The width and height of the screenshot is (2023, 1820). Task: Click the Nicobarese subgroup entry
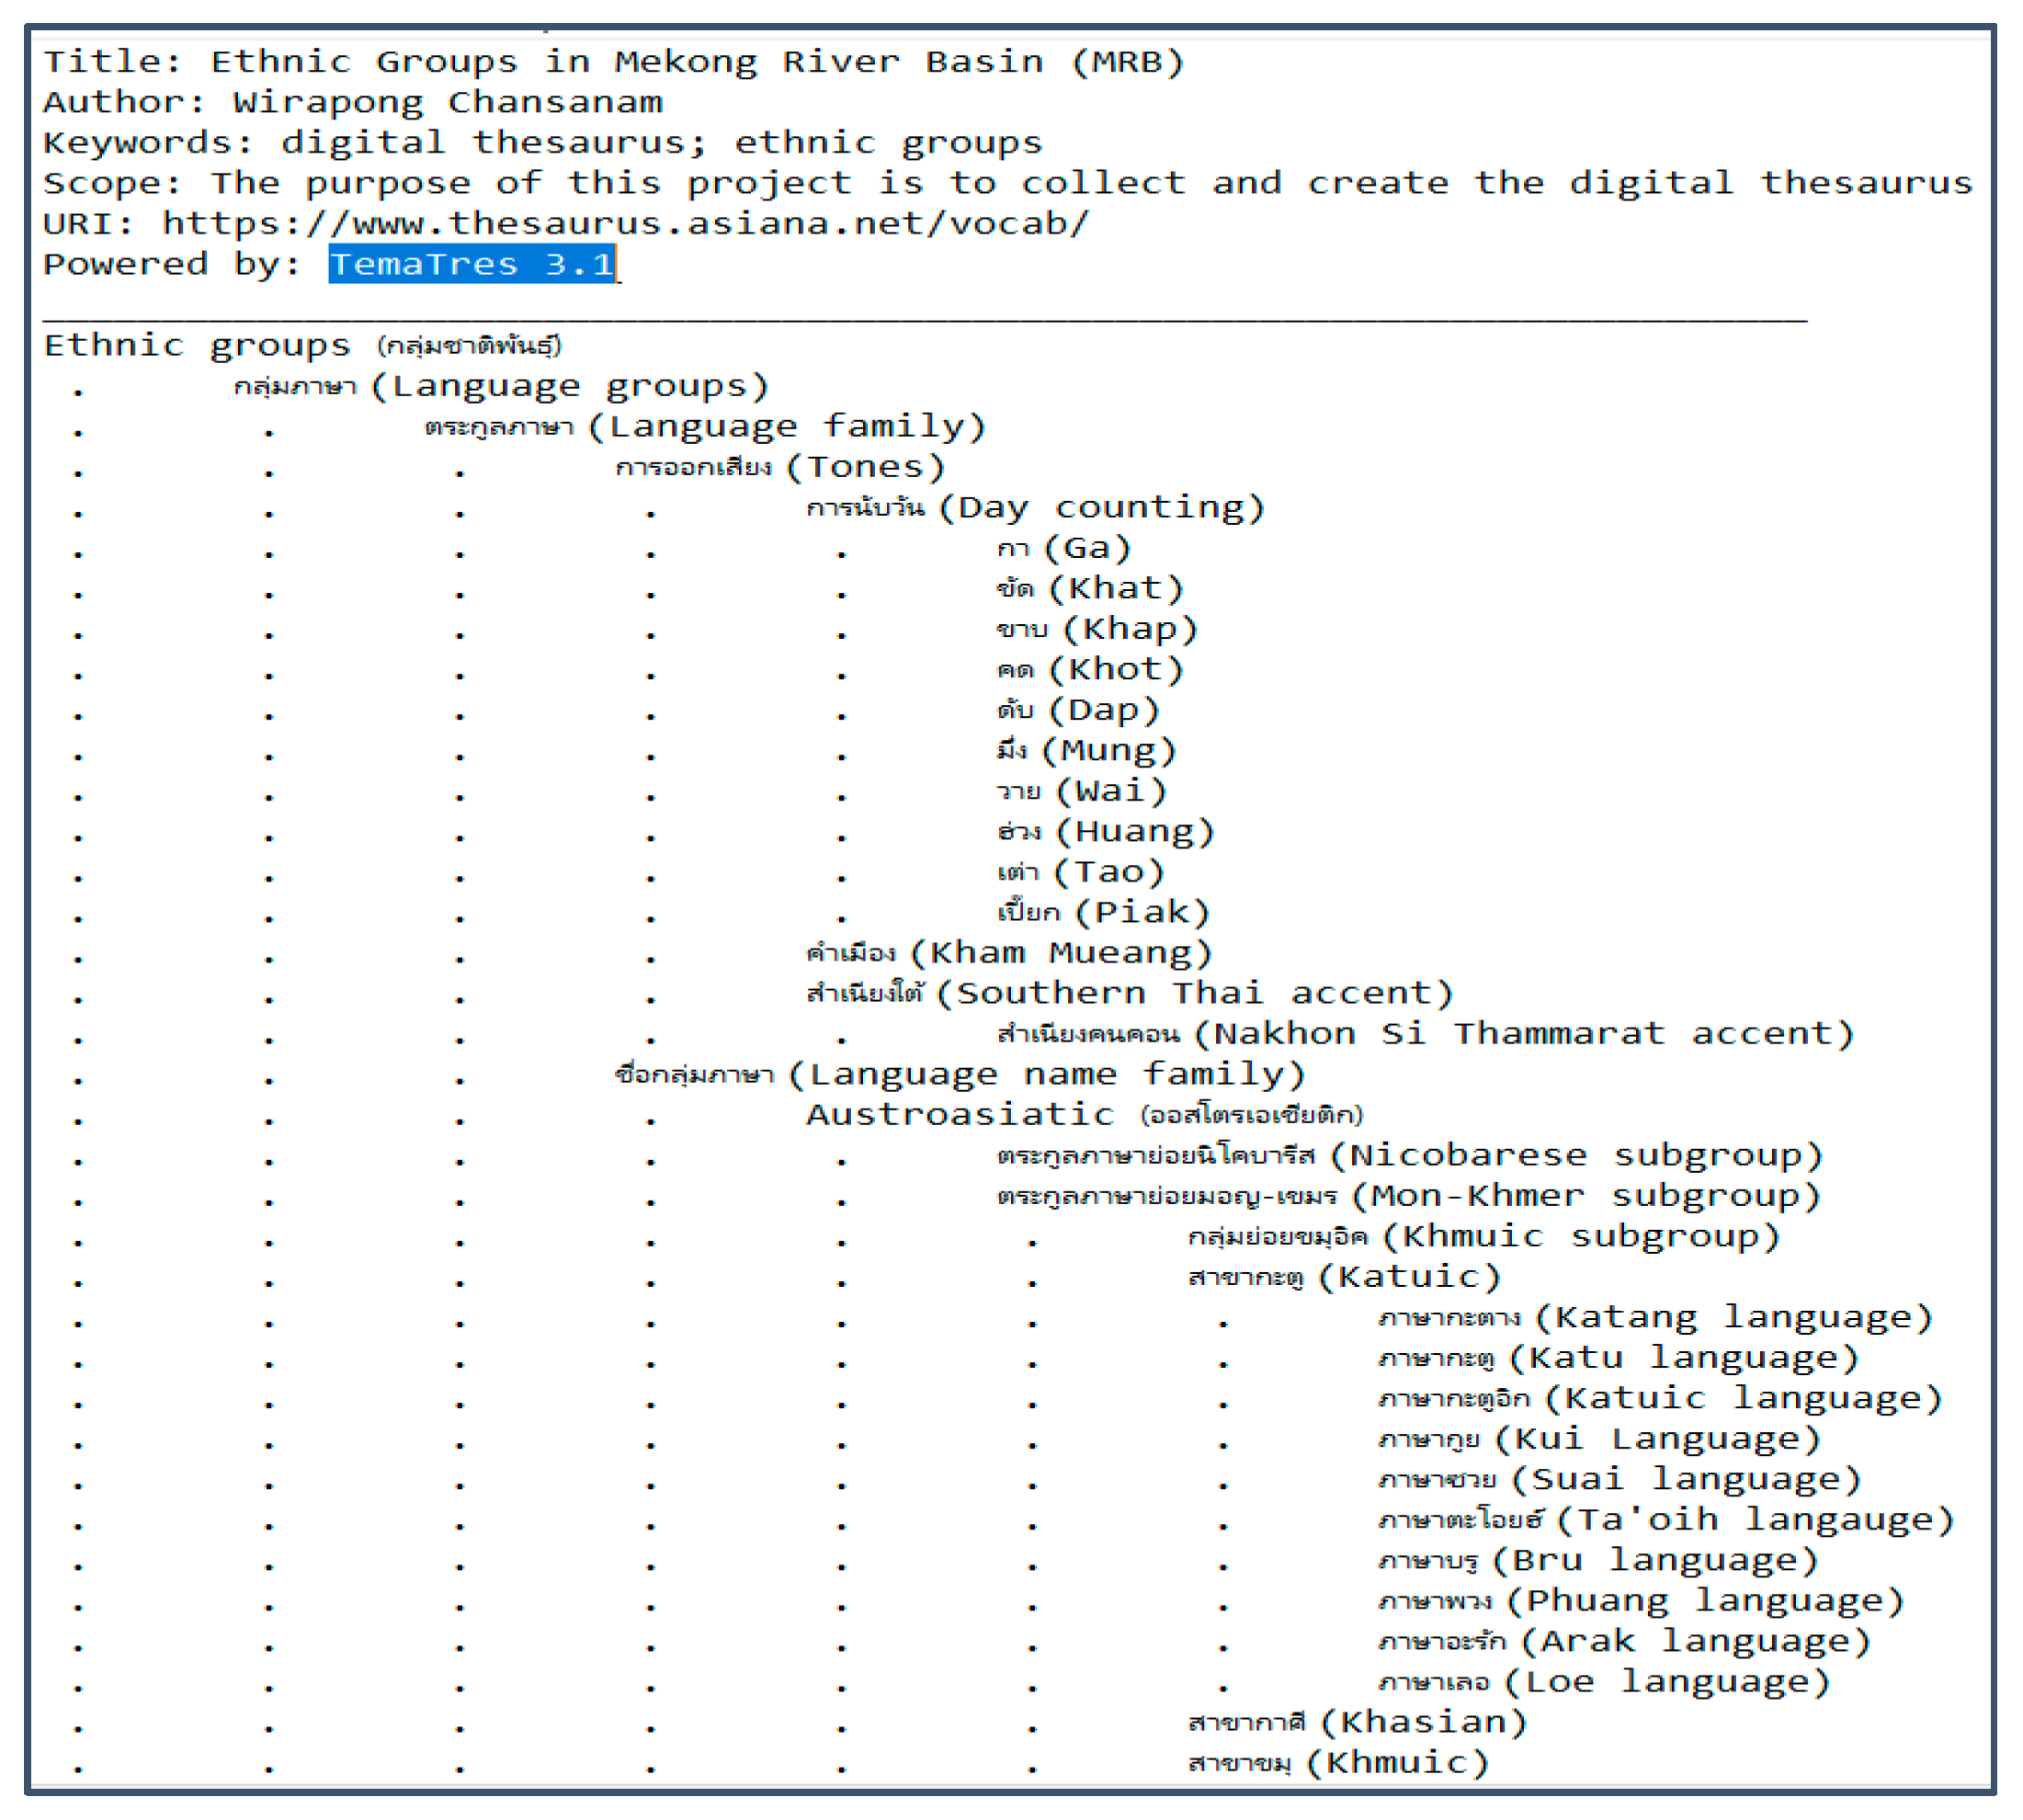(x=1410, y=1155)
